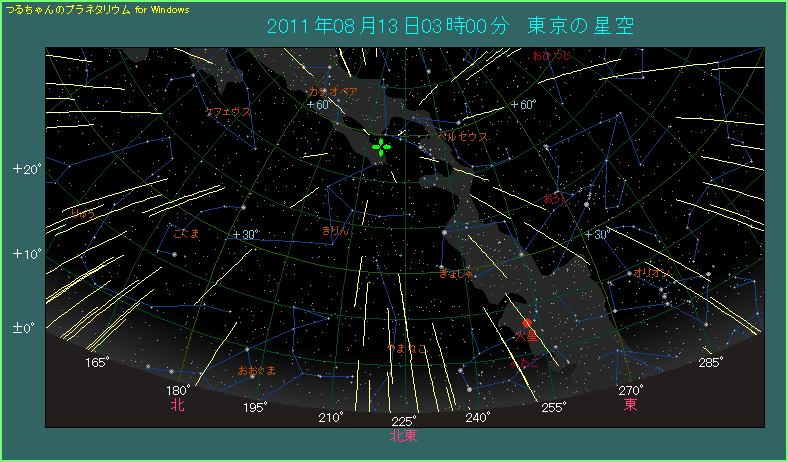
Task: Click the red Mars (火星) marker
Action: click(x=529, y=326)
